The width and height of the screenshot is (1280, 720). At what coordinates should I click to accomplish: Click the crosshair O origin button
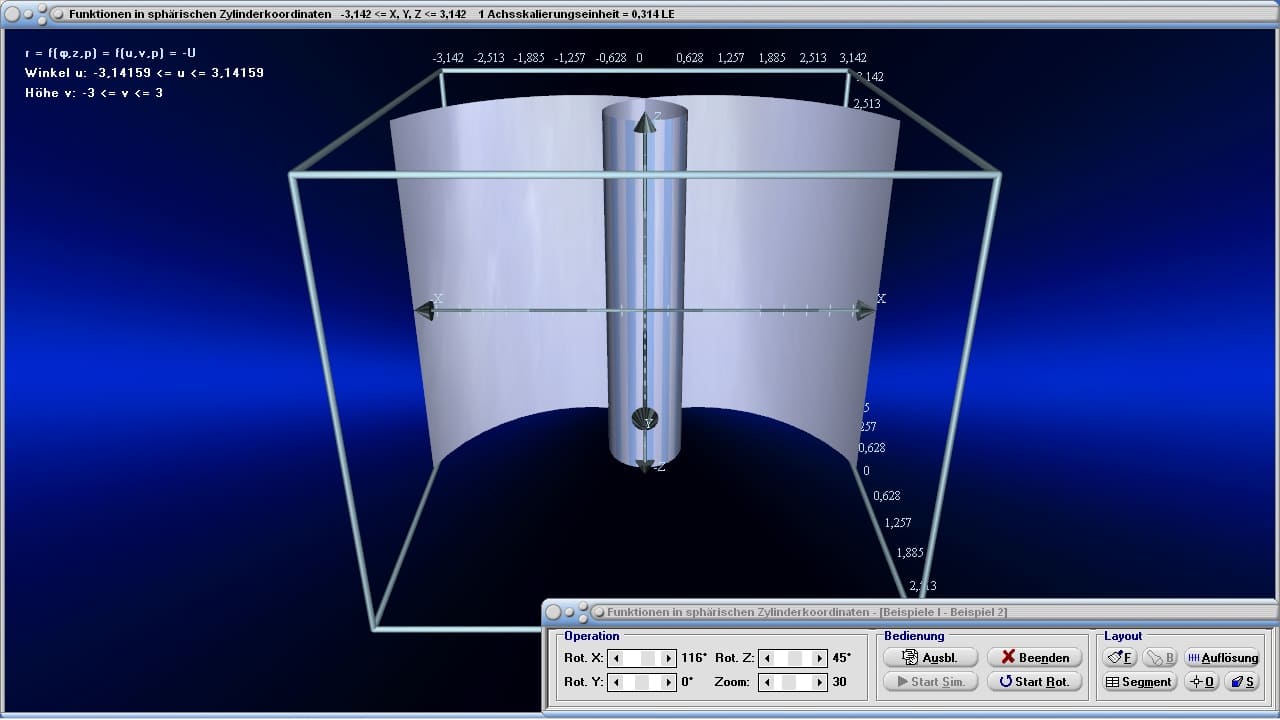[x=1202, y=681]
